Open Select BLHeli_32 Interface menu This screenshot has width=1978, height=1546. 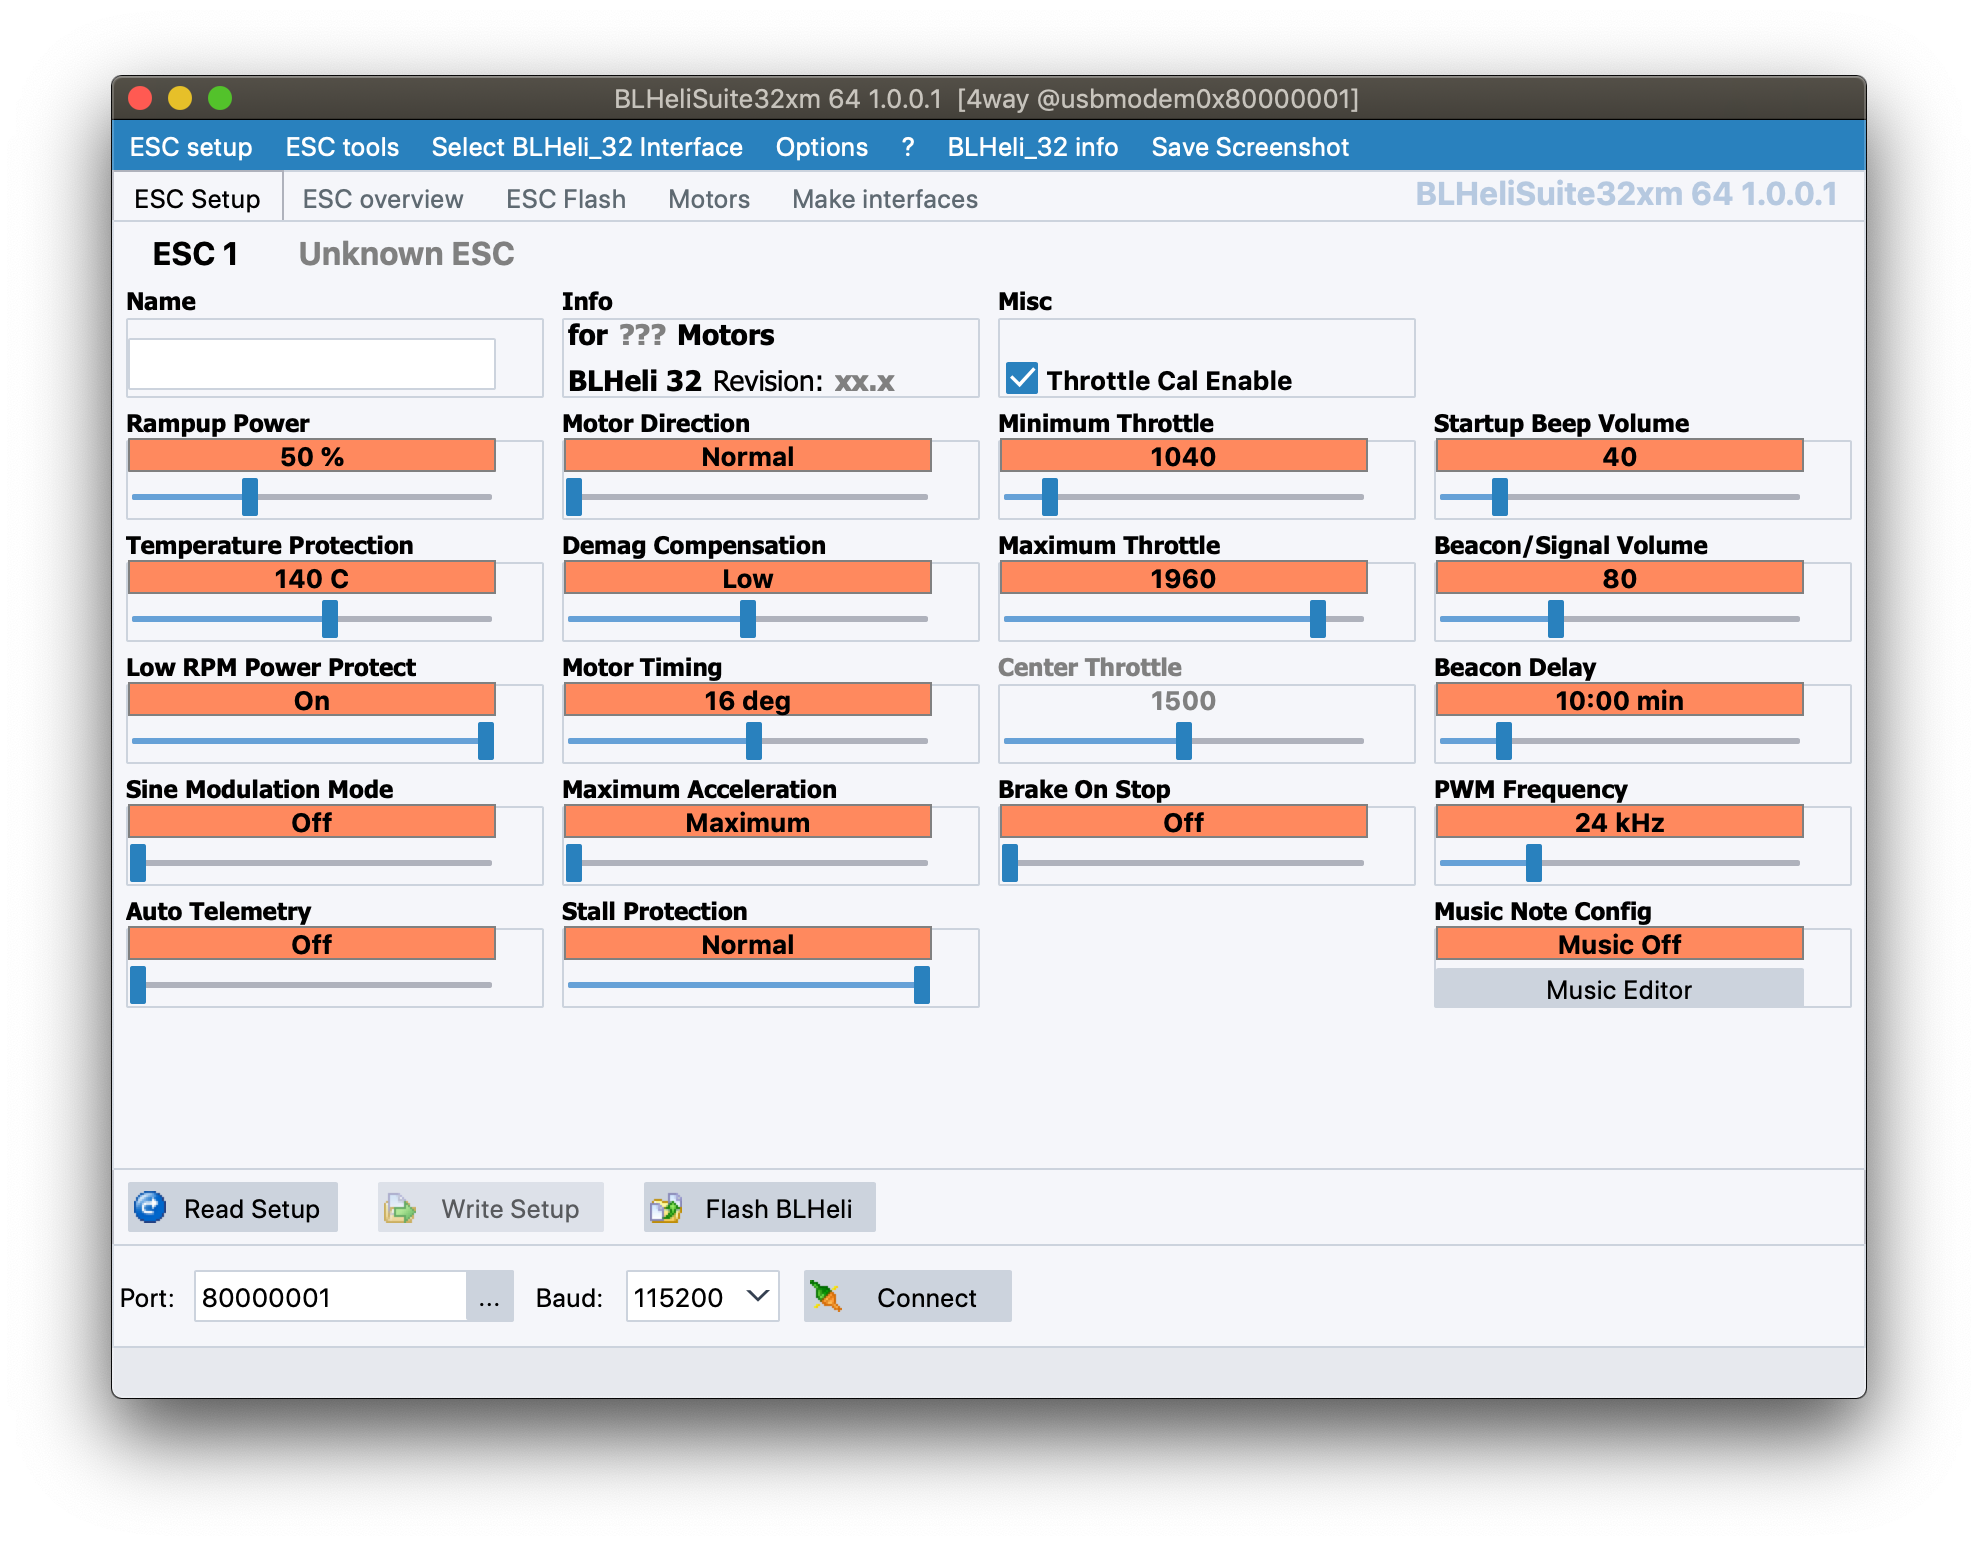(587, 147)
